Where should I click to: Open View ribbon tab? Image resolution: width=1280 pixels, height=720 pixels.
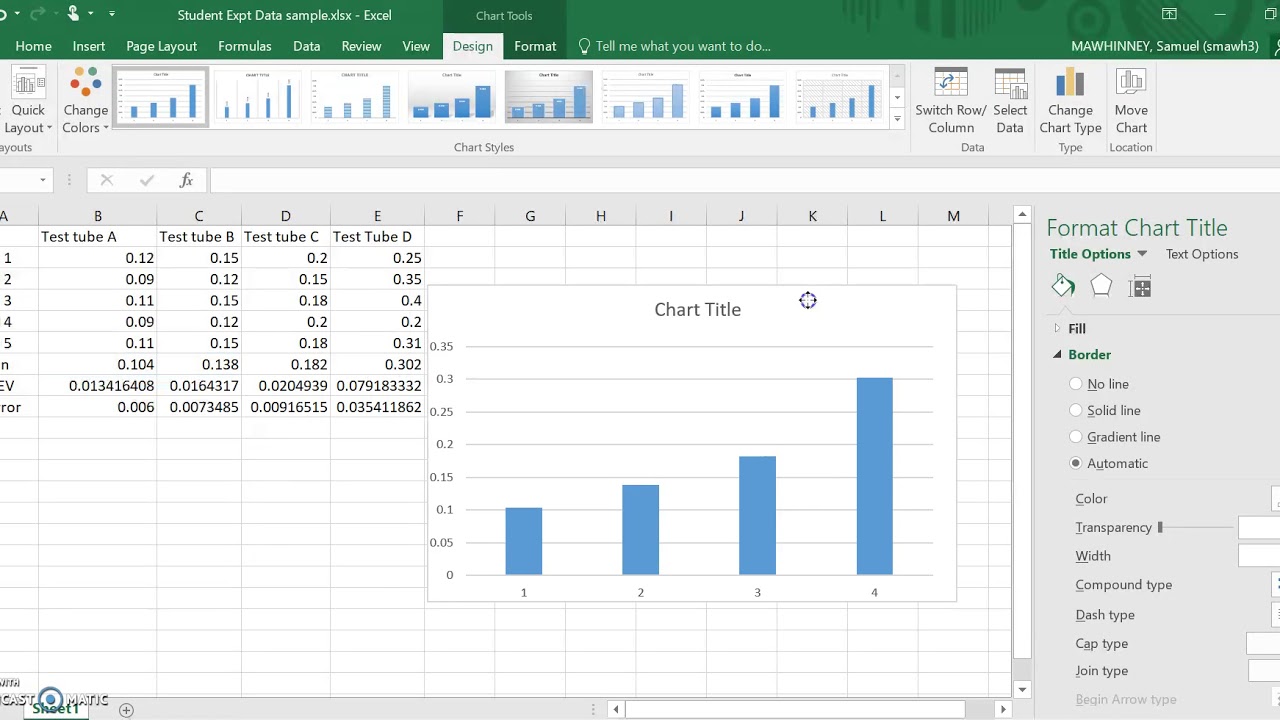tap(416, 46)
